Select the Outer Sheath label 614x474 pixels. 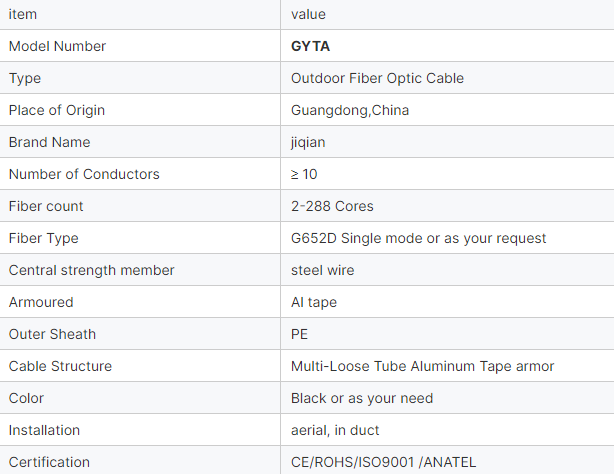52,335
